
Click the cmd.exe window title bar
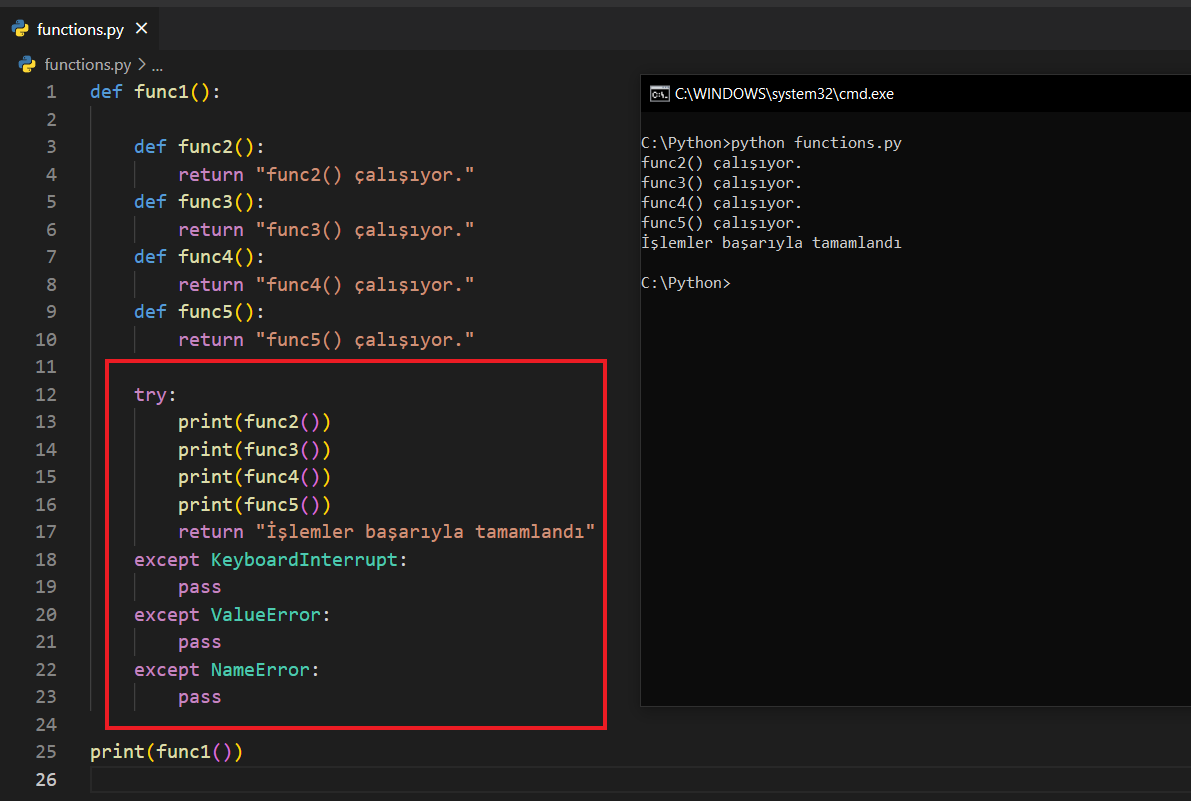(900, 94)
